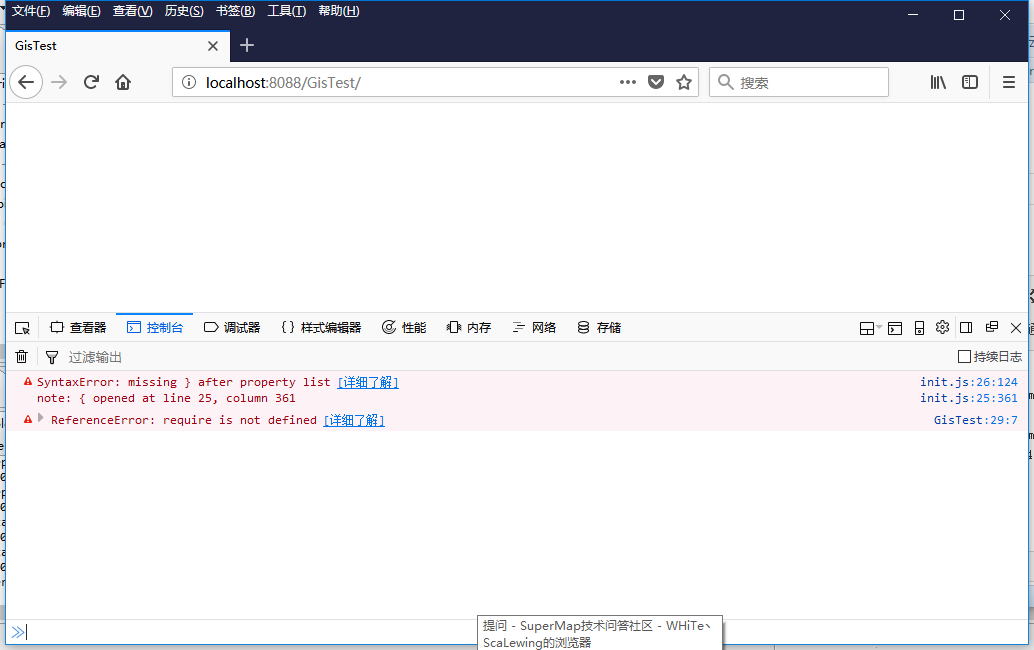Viewport: 1034px width, 650px height.
Task: Close the developer tools panel
Action: [x=1016, y=328]
